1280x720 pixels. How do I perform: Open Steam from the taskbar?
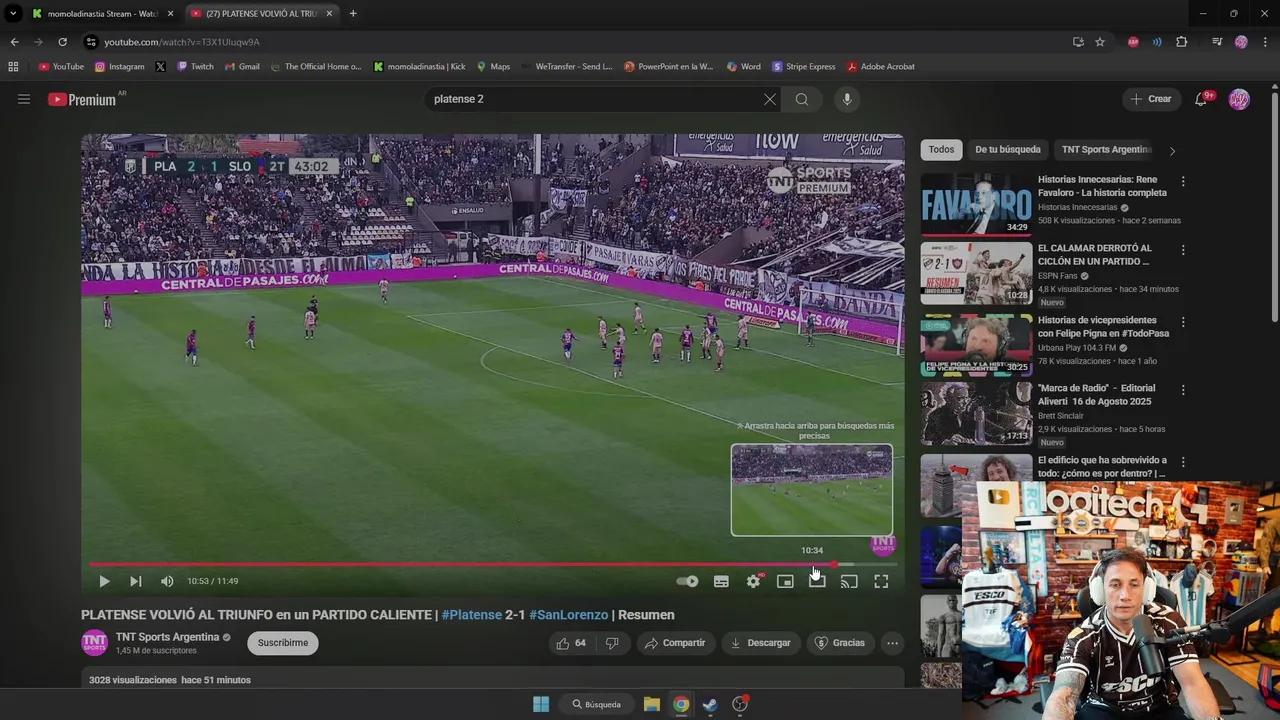click(x=710, y=704)
